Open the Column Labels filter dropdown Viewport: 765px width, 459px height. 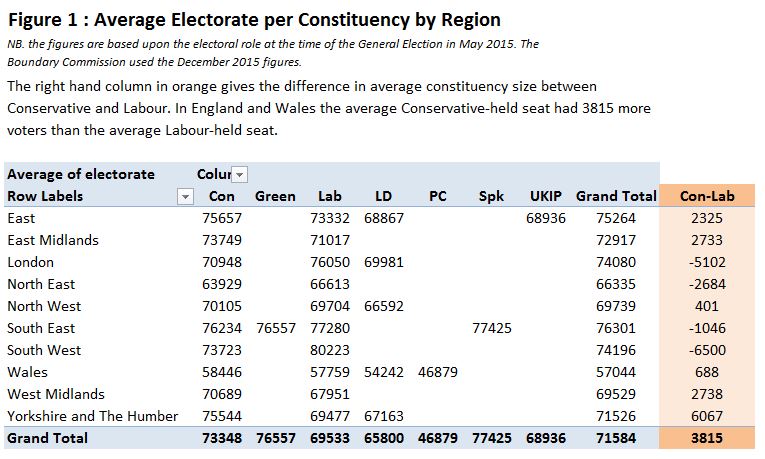click(239, 174)
